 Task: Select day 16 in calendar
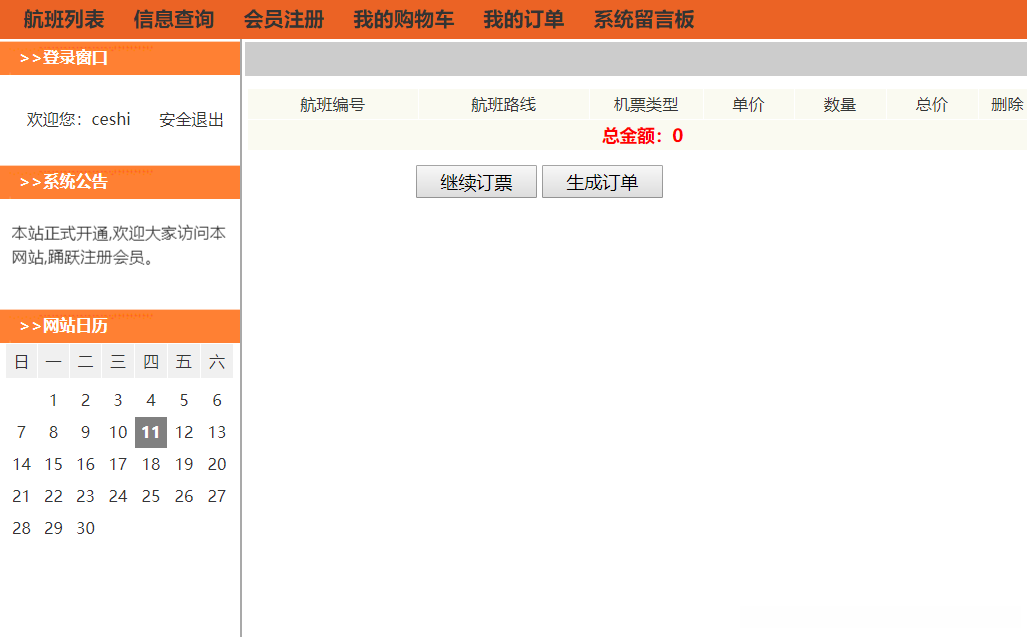[85, 464]
